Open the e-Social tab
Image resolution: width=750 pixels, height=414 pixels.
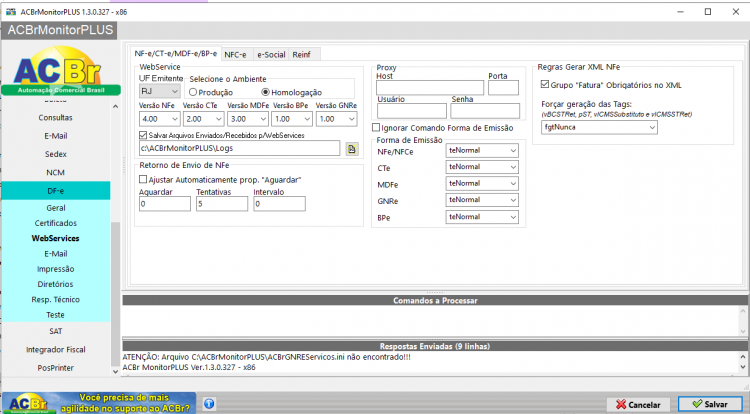(271, 54)
